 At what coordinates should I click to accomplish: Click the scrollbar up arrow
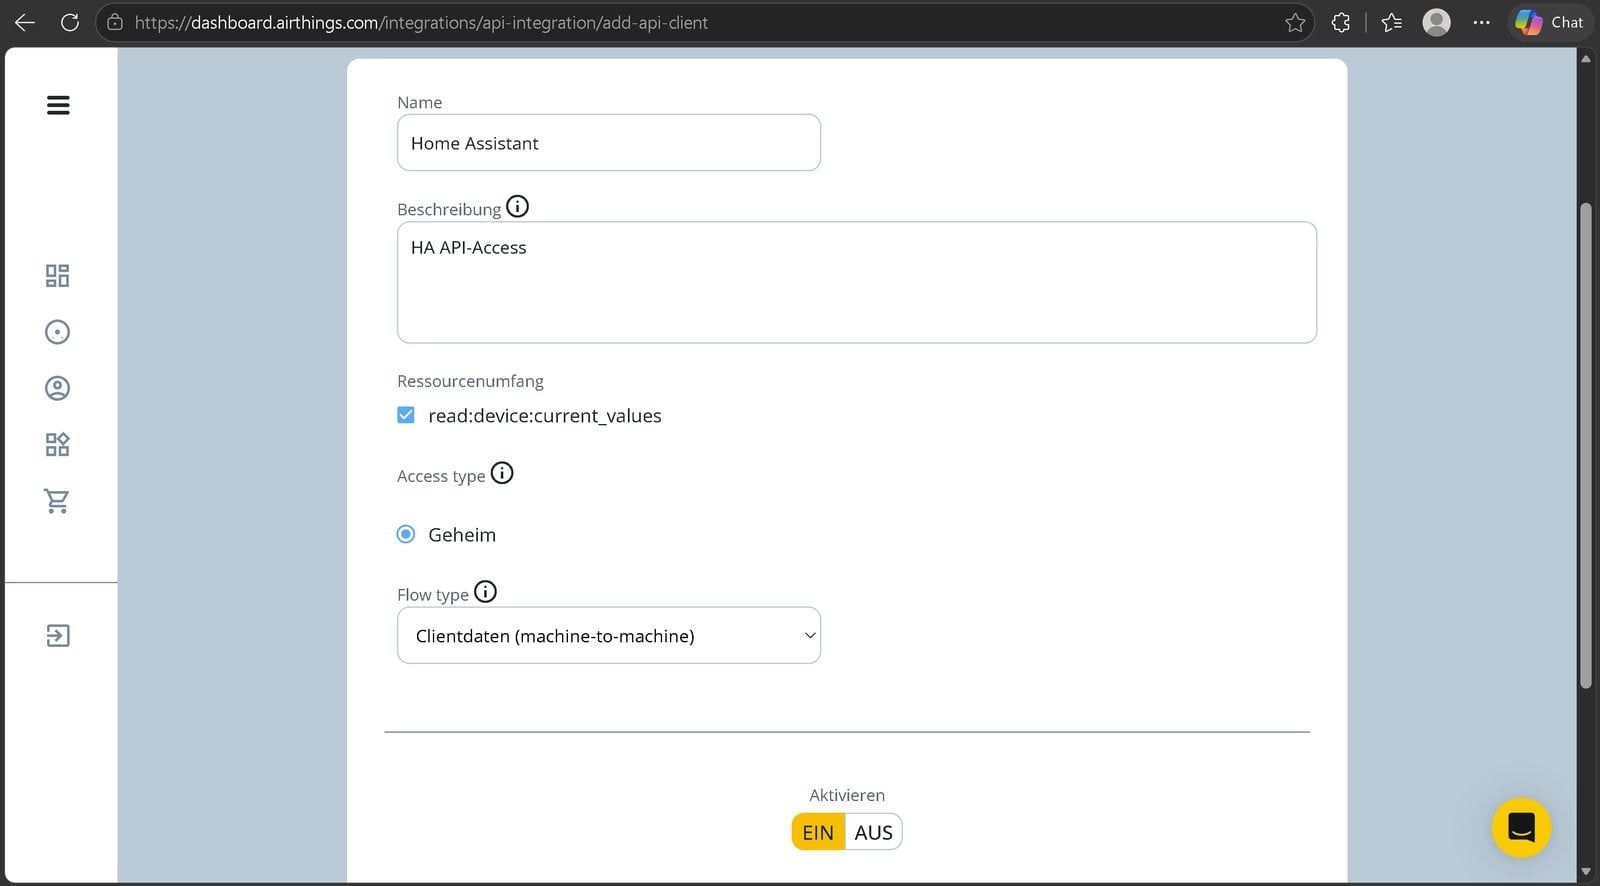point(1586,58)
